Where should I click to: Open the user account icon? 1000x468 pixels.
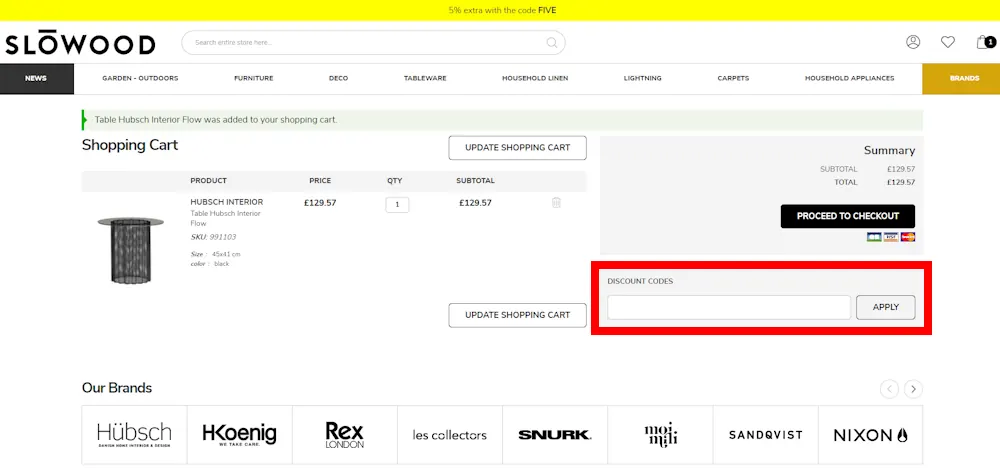coord(913,42)
